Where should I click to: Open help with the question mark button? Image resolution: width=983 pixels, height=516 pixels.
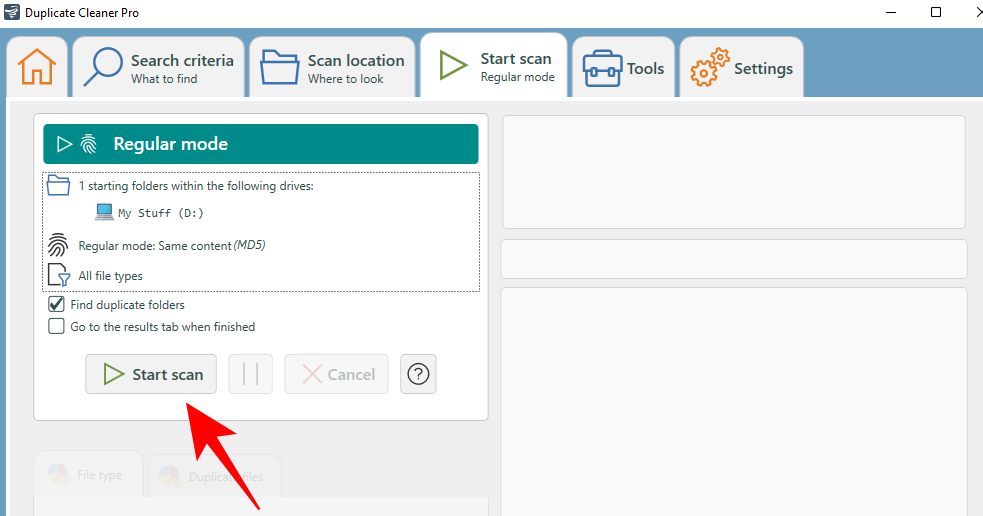[x=418, y=374]
